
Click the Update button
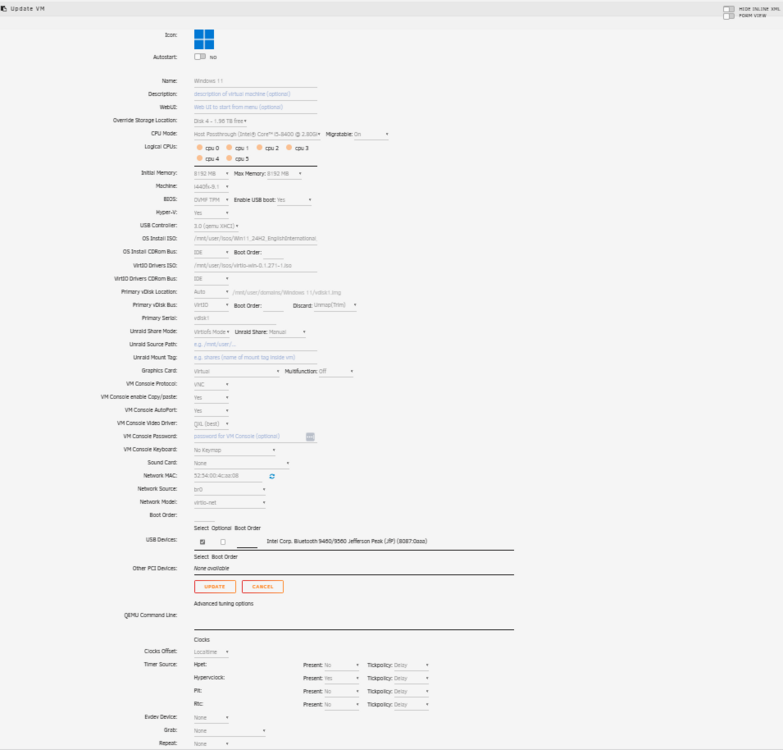click(x=215, y=587)
